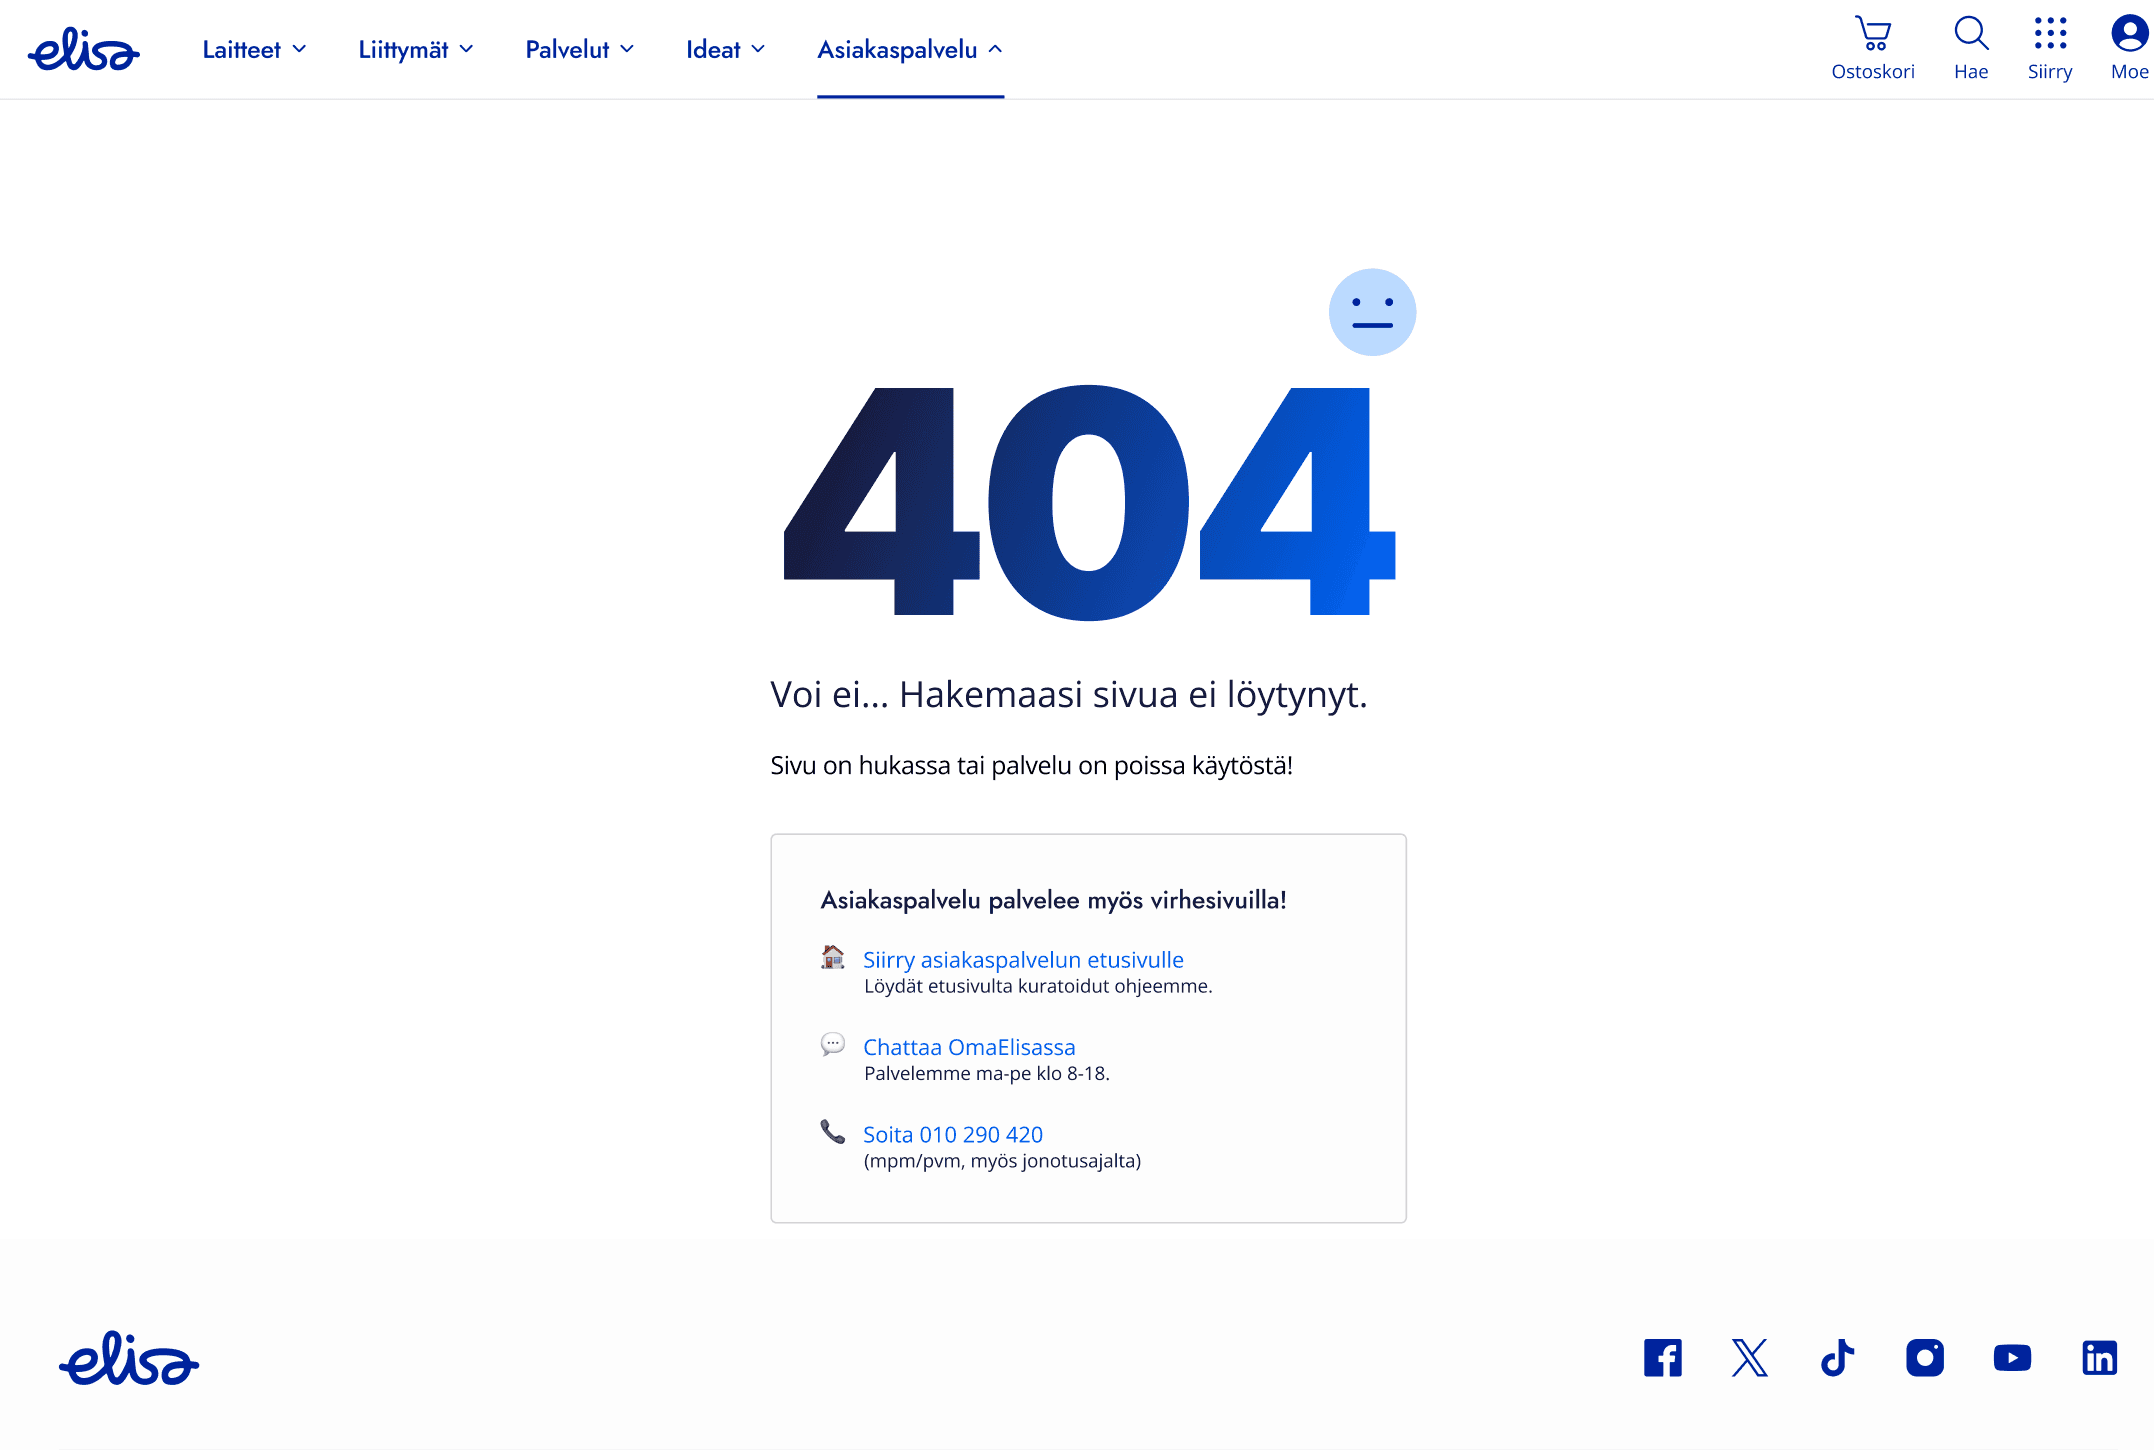Click the house icon beside the front page link
Viewport: 2154px width, 1450px height.
[833, 957]
